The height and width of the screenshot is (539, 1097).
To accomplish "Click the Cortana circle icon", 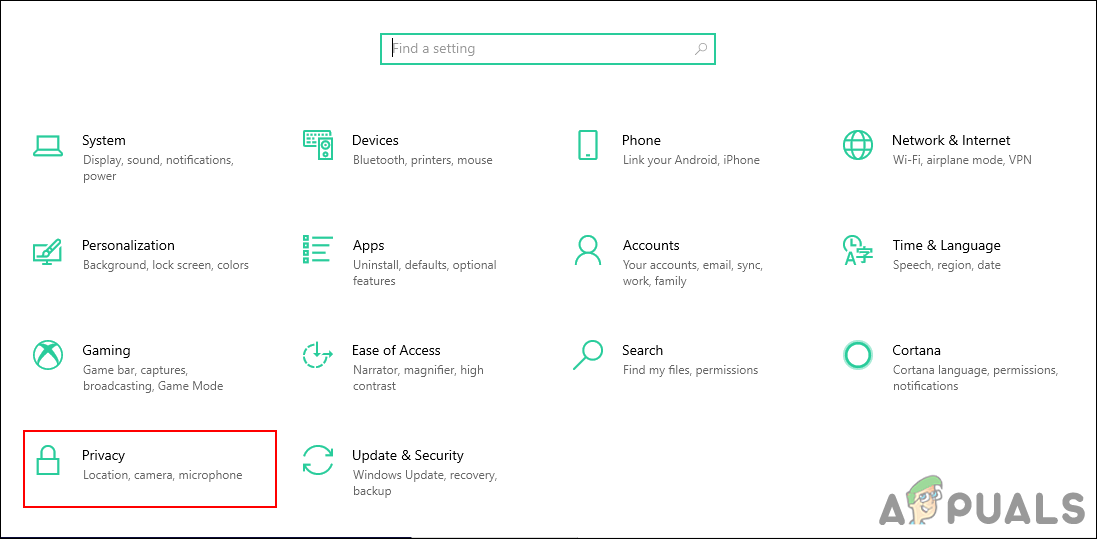I will pos(858,355).
